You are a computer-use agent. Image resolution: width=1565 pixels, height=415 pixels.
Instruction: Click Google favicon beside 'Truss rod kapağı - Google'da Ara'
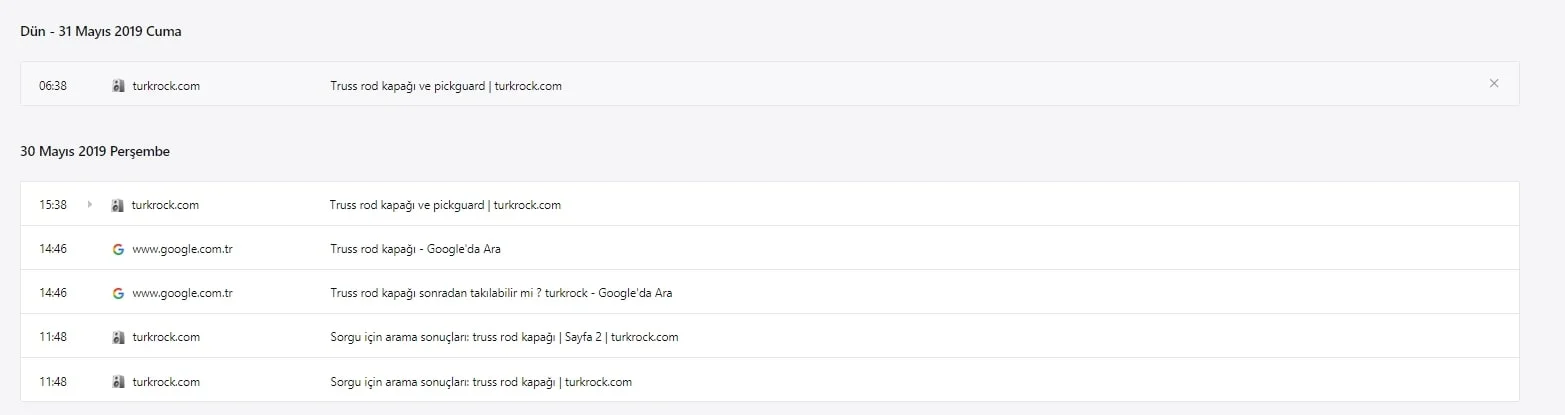click(118, 249)
